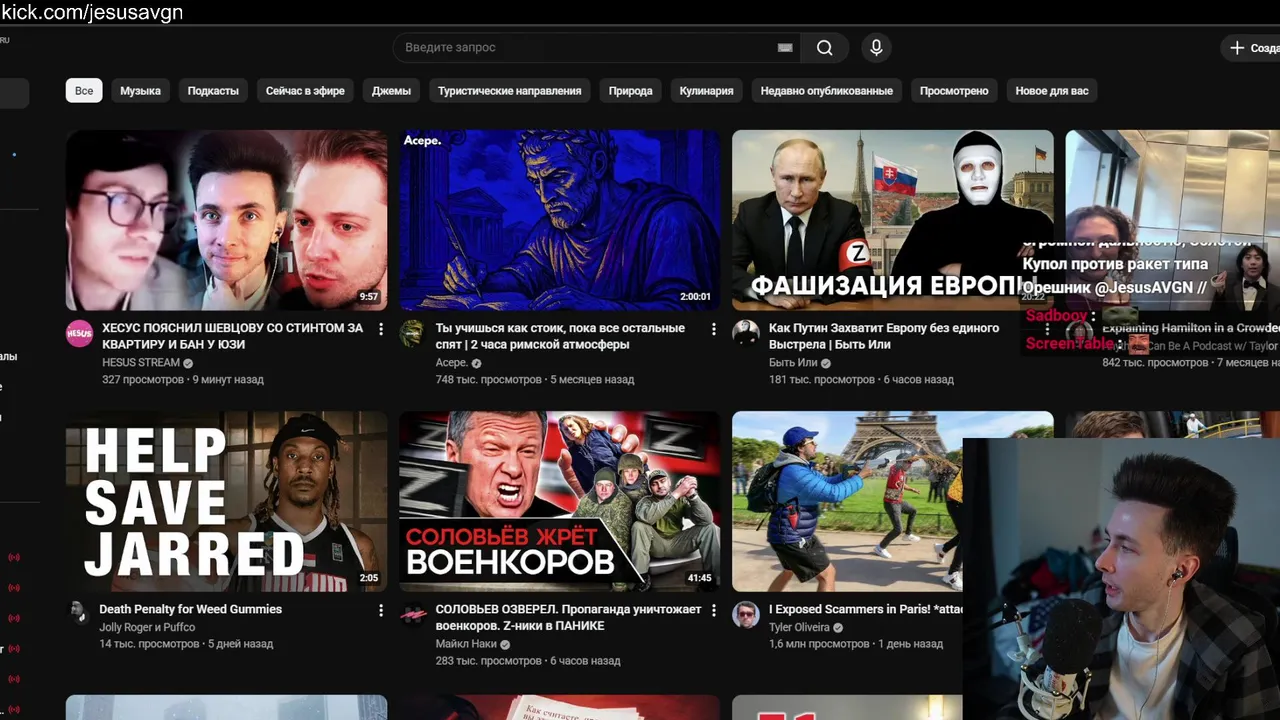Open thumbnail of ХЕСУС ПОЯСНИЛ ШЕВЦОВУ video
The width and height of the screenshot is (1280, 720).
226,220
